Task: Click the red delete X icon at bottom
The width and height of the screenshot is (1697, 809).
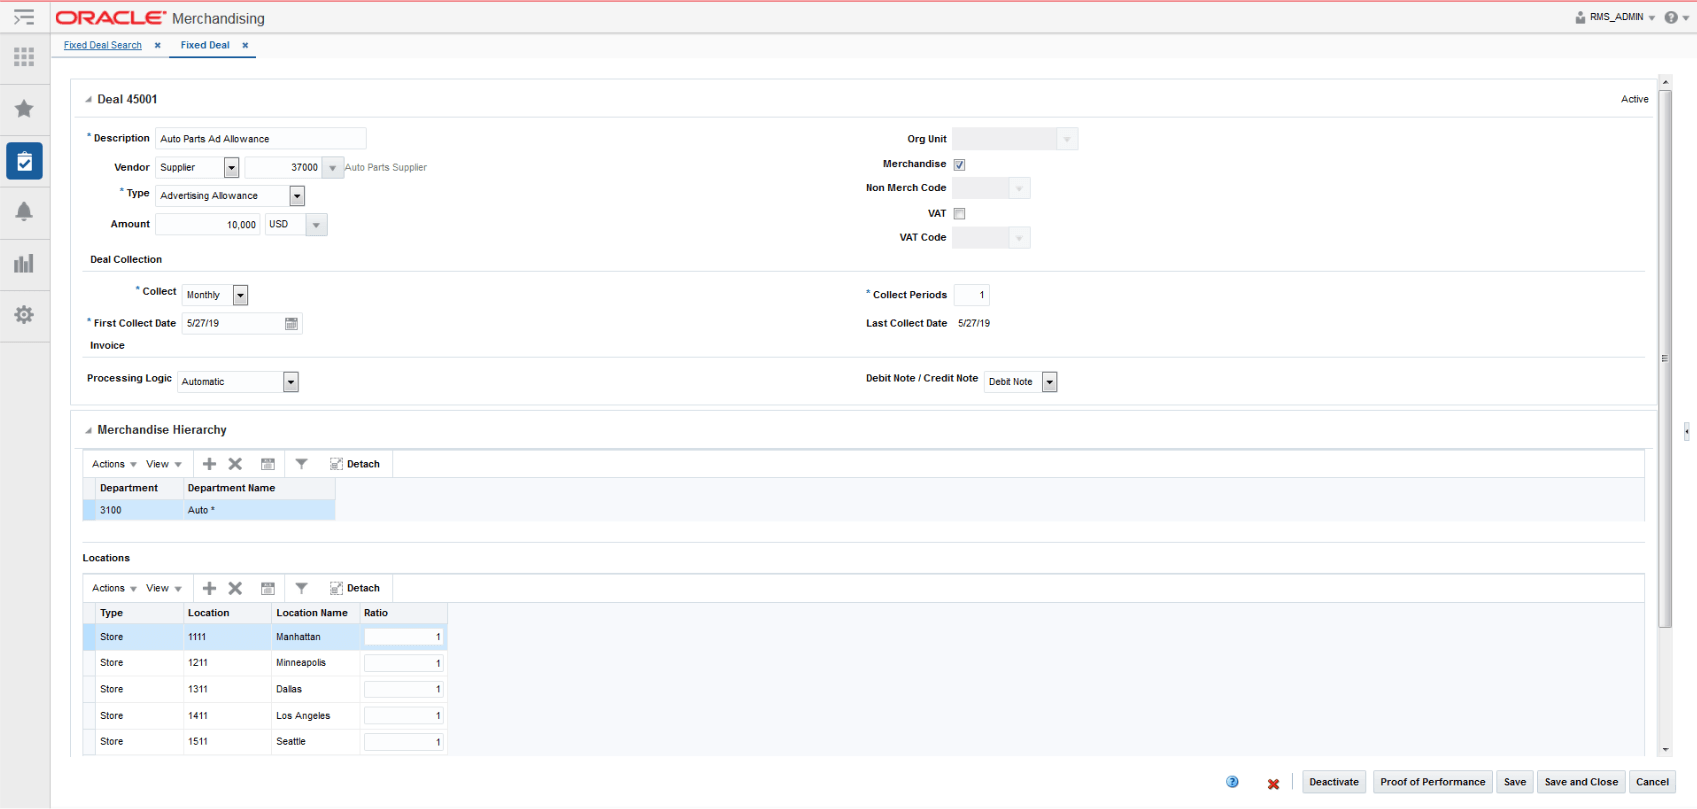Action: pyautogui.click(x=1273, y=783)
